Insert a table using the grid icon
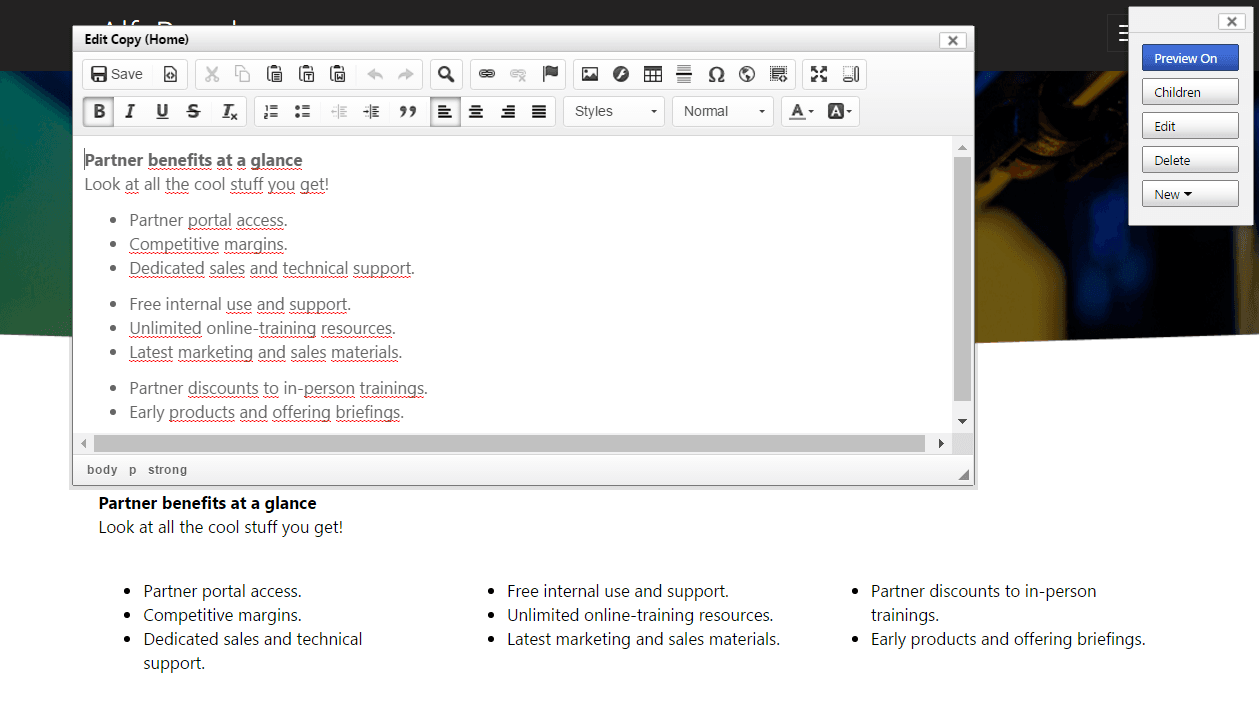Screen dimensions: 1259x723 (653, 74)
